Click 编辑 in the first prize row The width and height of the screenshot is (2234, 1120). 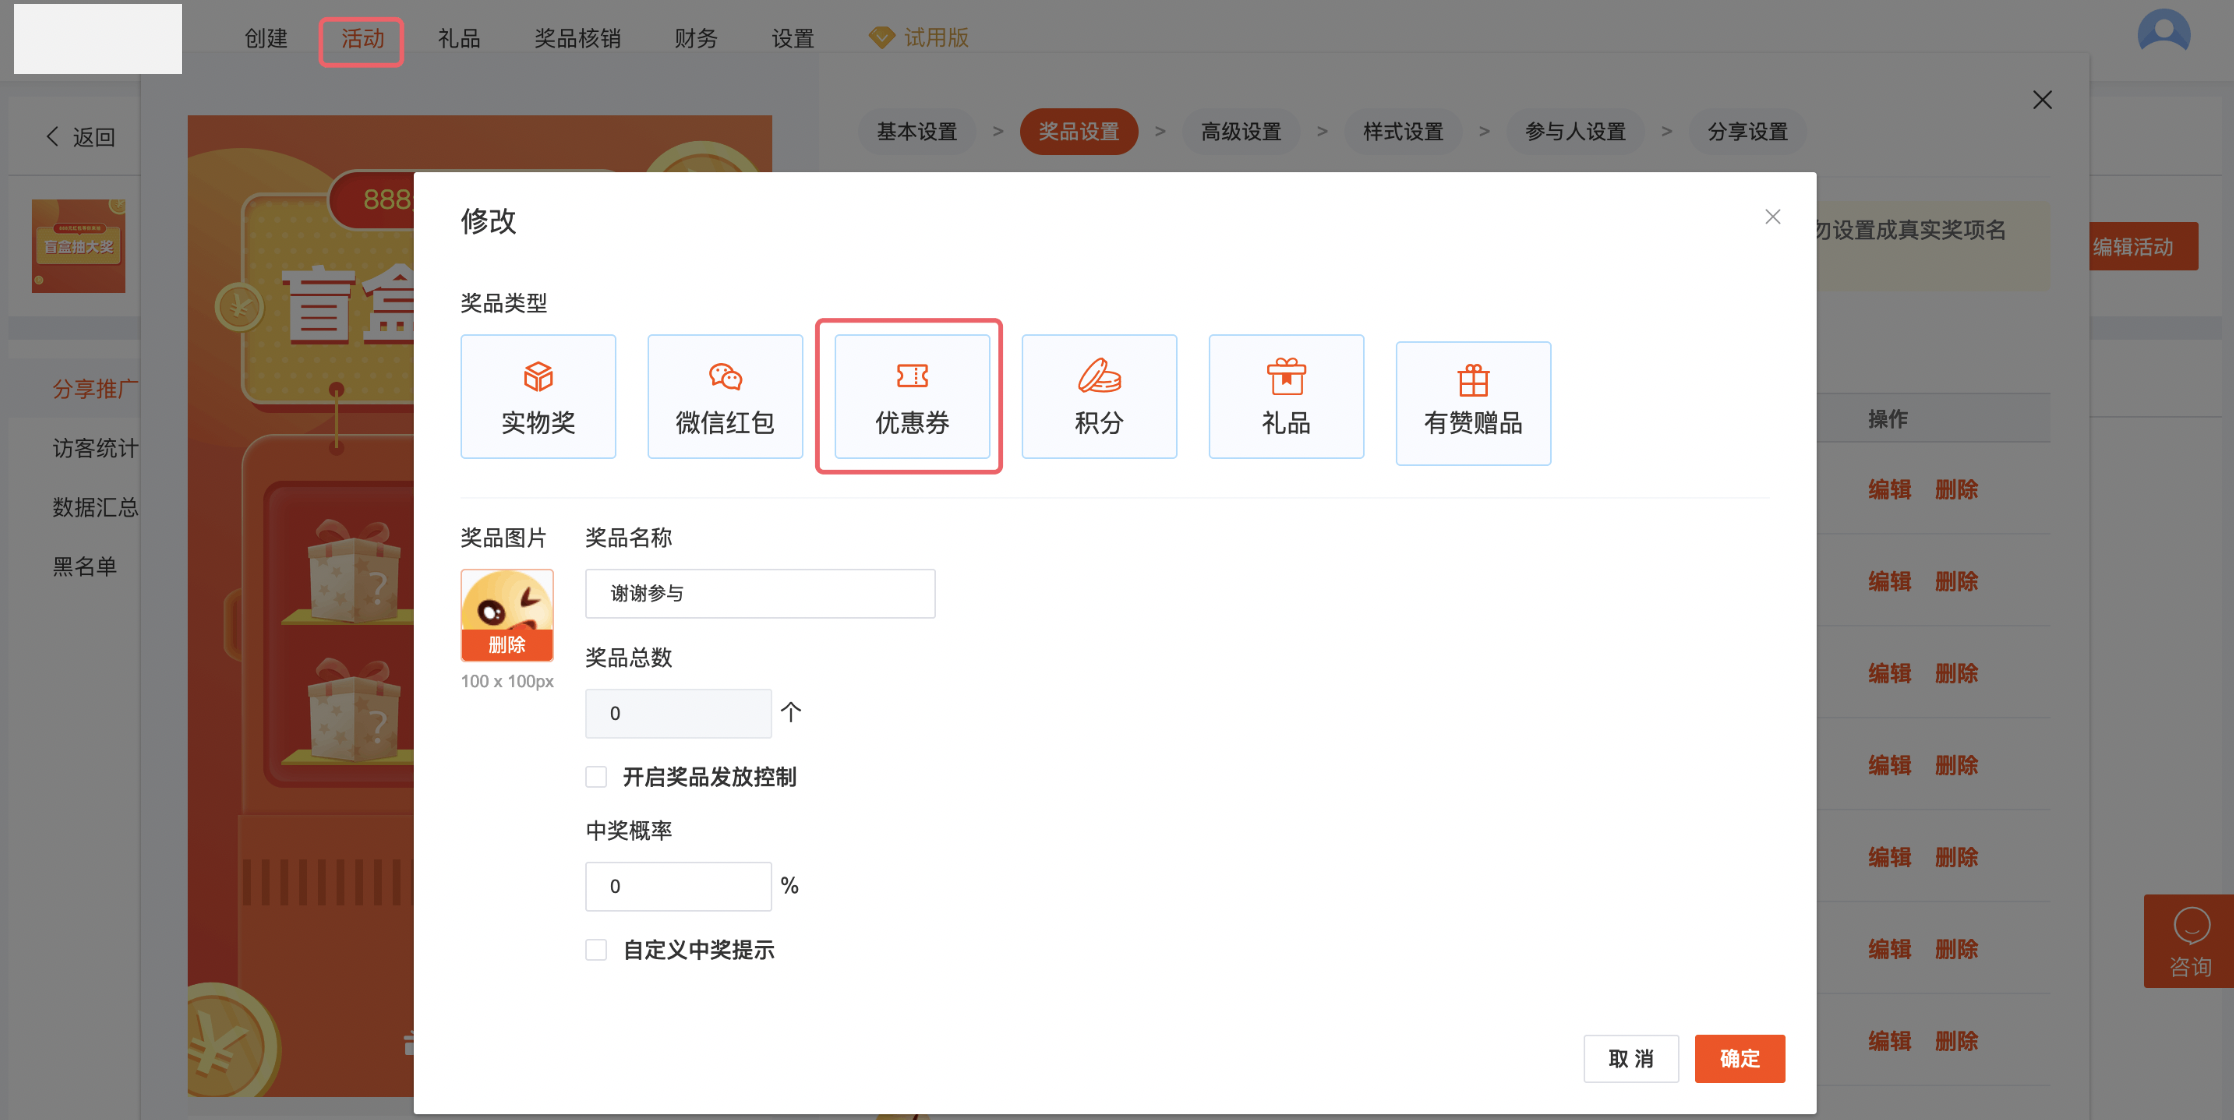[x=1890, y=490]
